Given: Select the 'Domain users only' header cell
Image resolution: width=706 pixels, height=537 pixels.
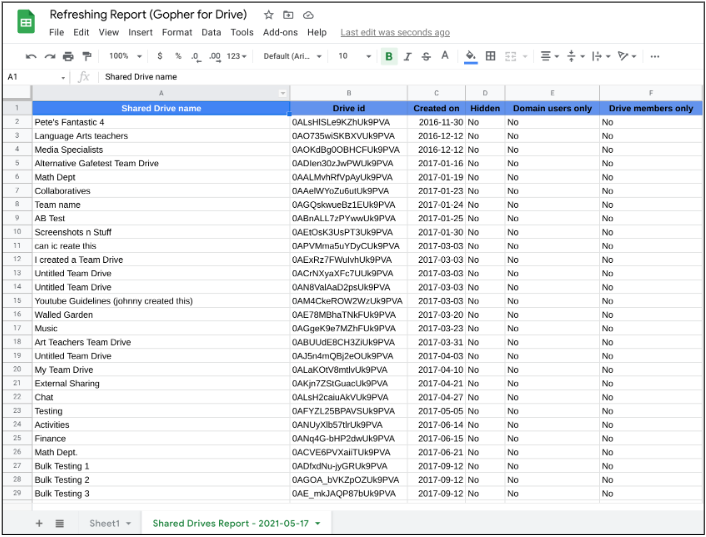Looking at the screenshot, I should 552,108.
